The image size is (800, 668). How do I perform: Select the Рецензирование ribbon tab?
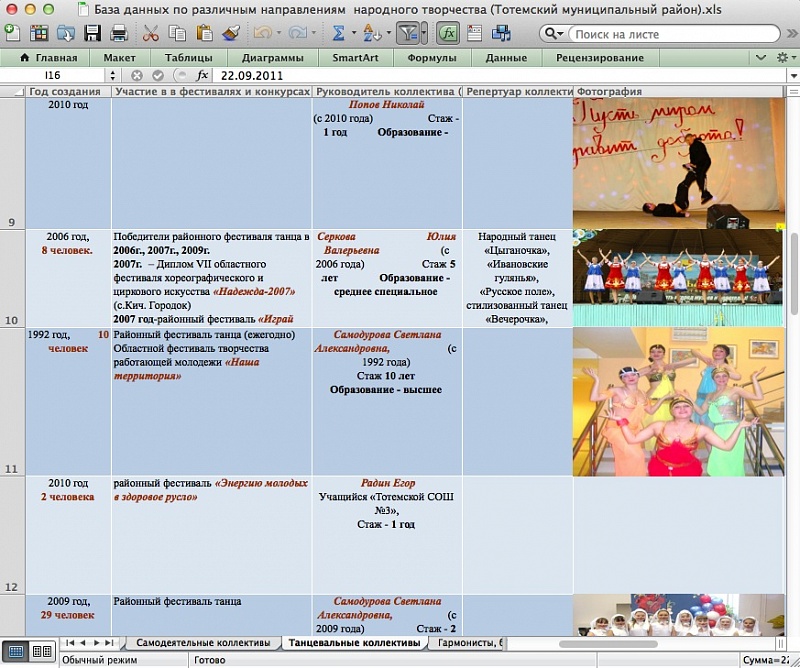click(599, 58)
